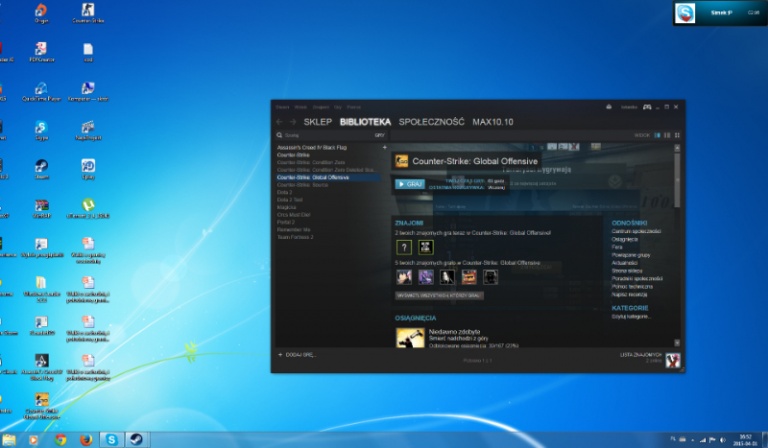Click the show all friends who played button

coord(440,296)
